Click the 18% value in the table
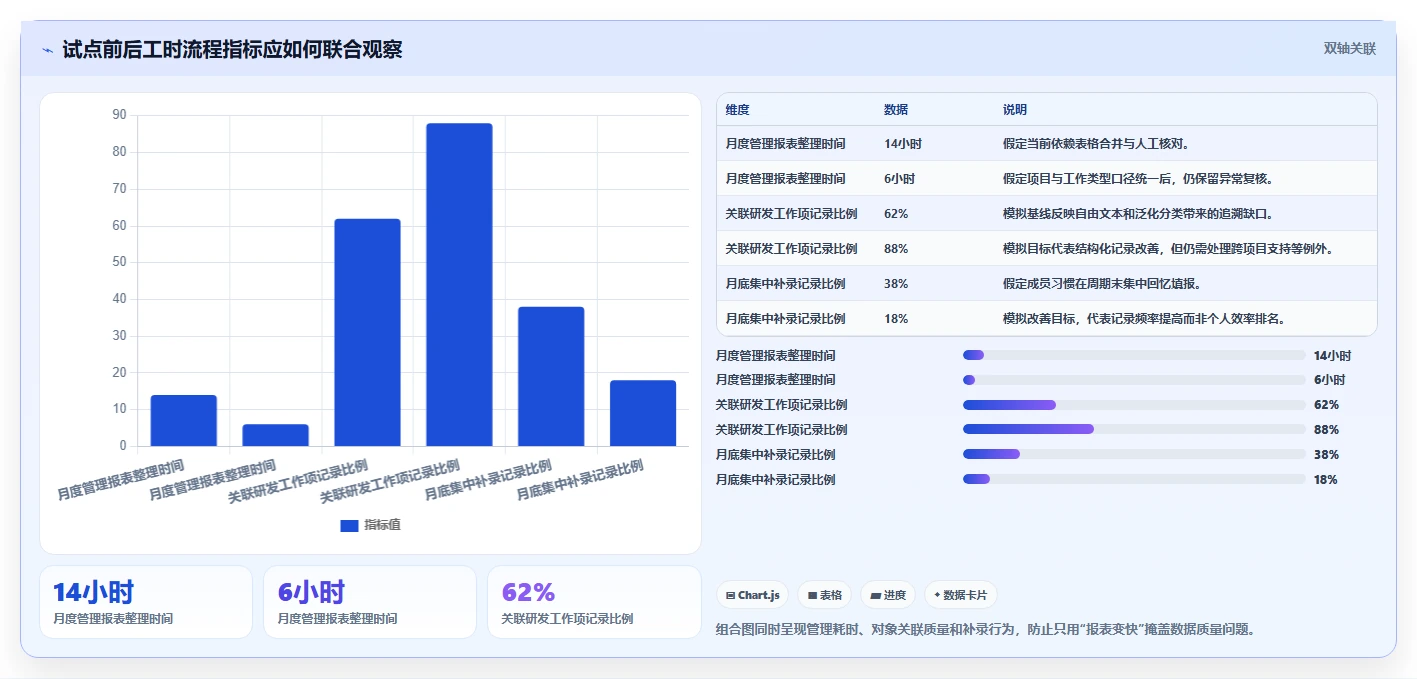Viewport: 1417px width, 679px height. 896,319
